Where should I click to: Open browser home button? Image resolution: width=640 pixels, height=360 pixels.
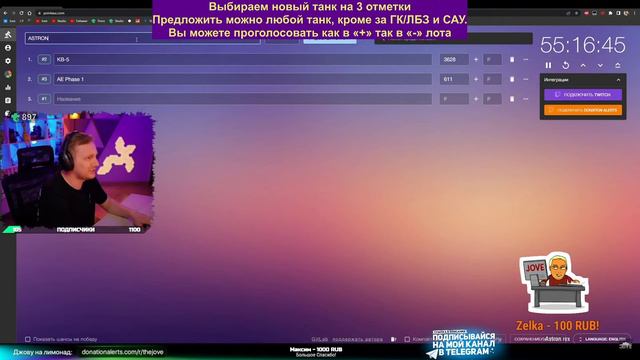[29, 13]
